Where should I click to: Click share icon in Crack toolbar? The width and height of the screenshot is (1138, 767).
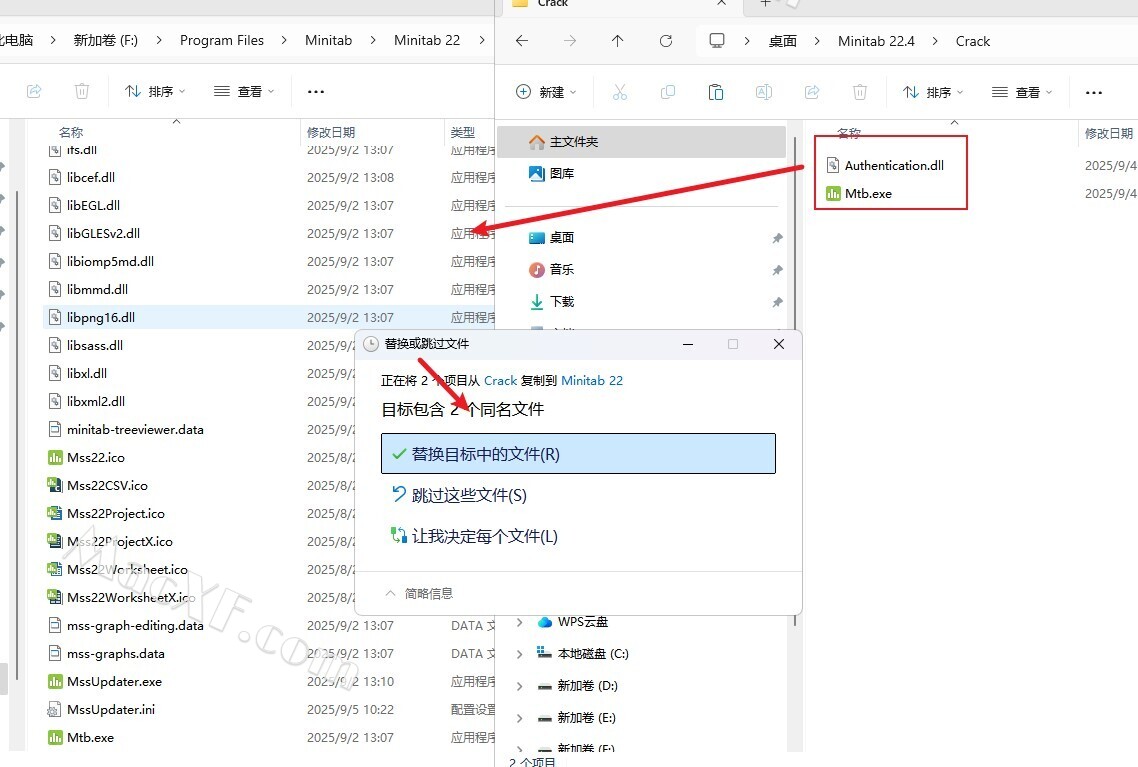[x=812, y=92]
